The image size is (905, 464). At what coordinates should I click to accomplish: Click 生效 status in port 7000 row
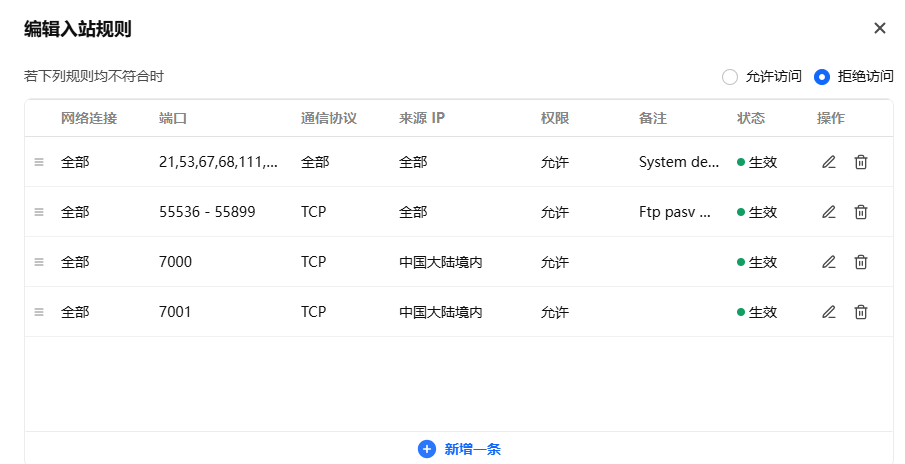757,262
